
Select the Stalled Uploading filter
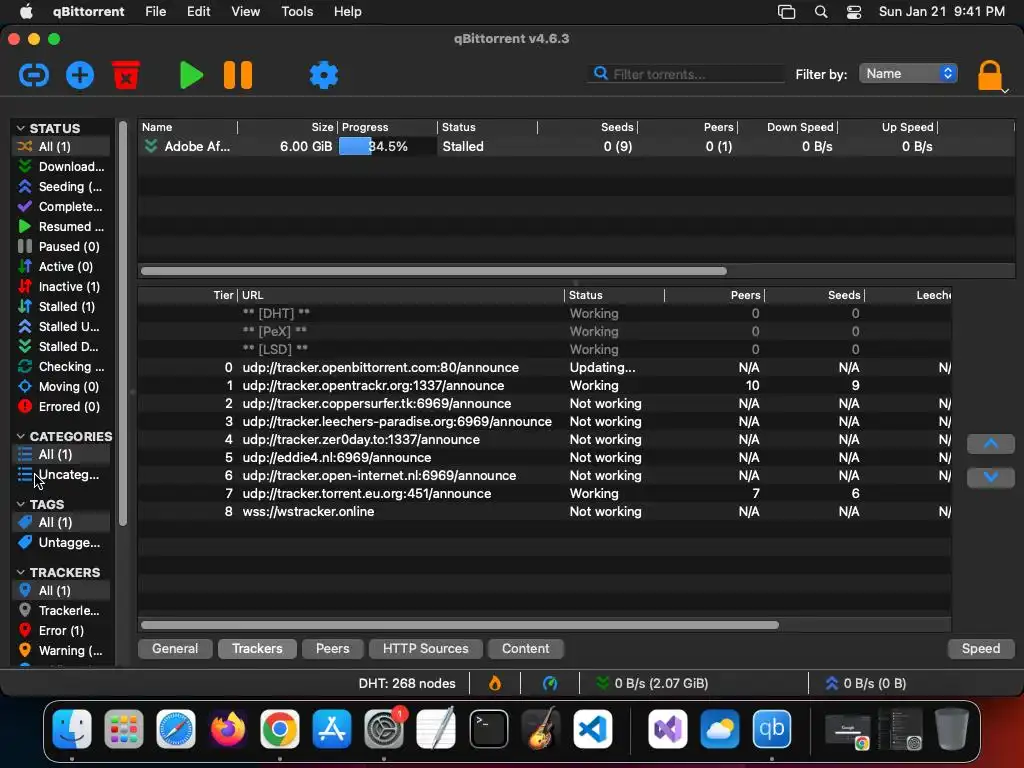61,327
